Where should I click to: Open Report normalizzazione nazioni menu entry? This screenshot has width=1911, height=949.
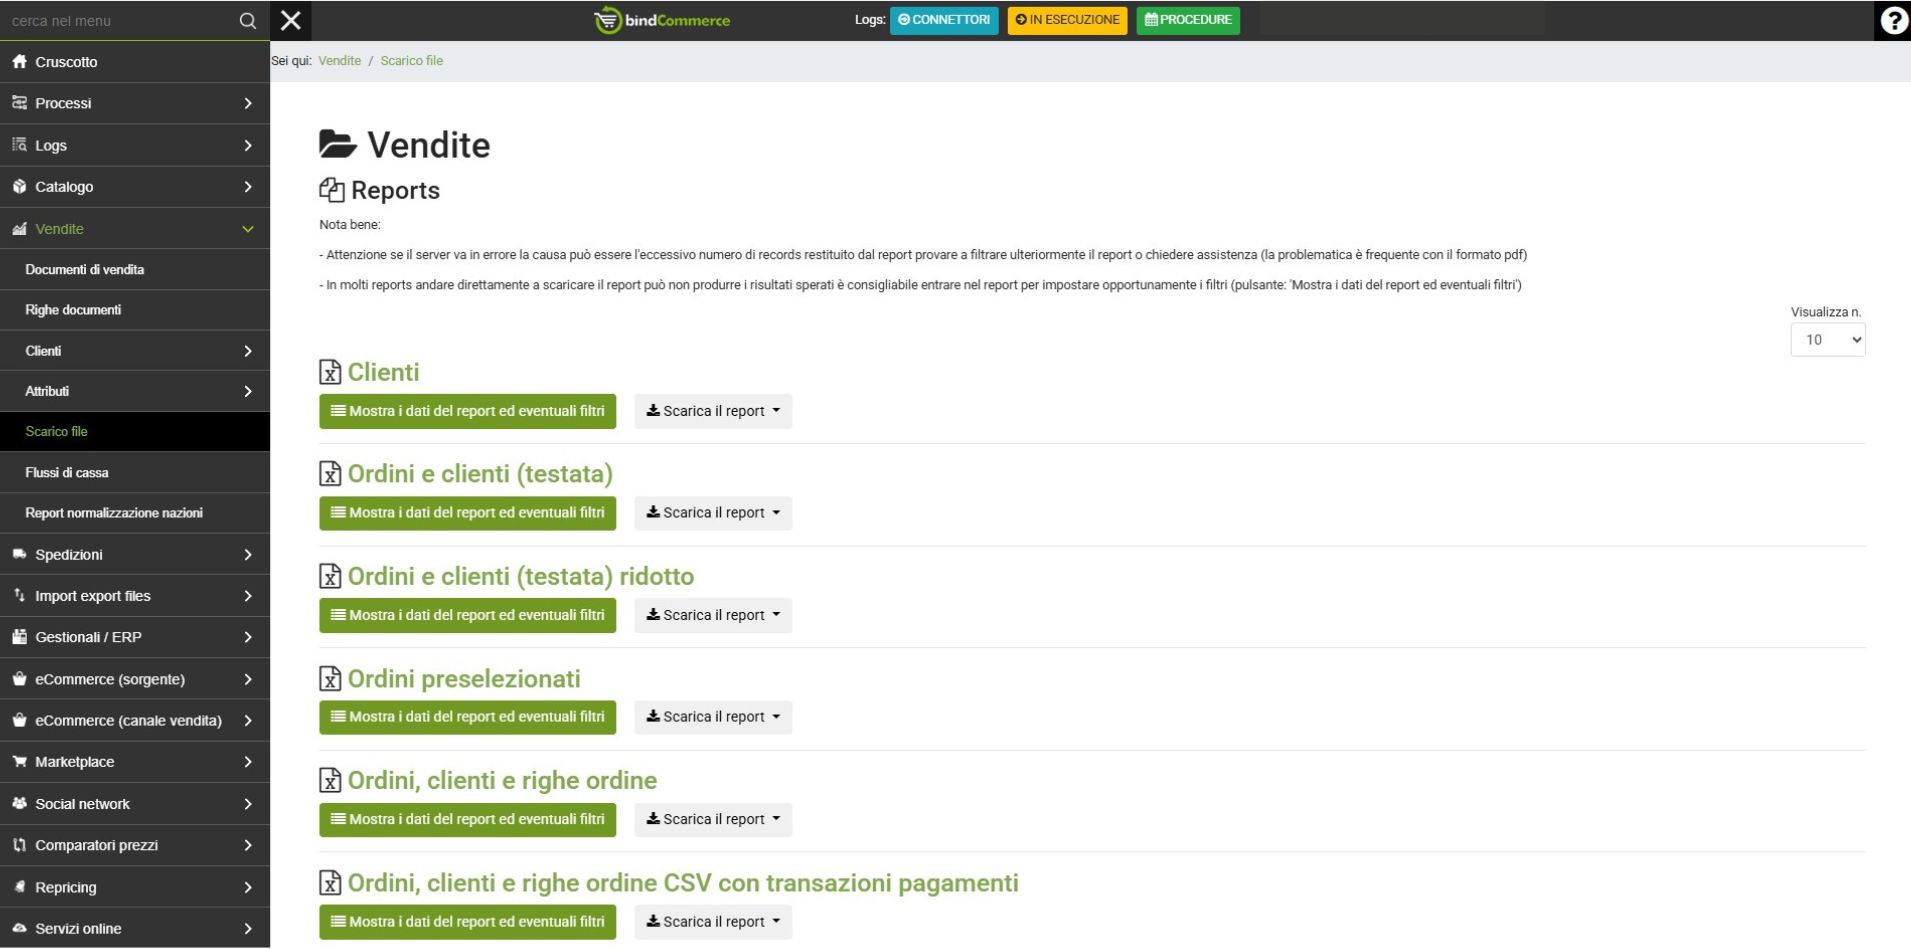114,513
